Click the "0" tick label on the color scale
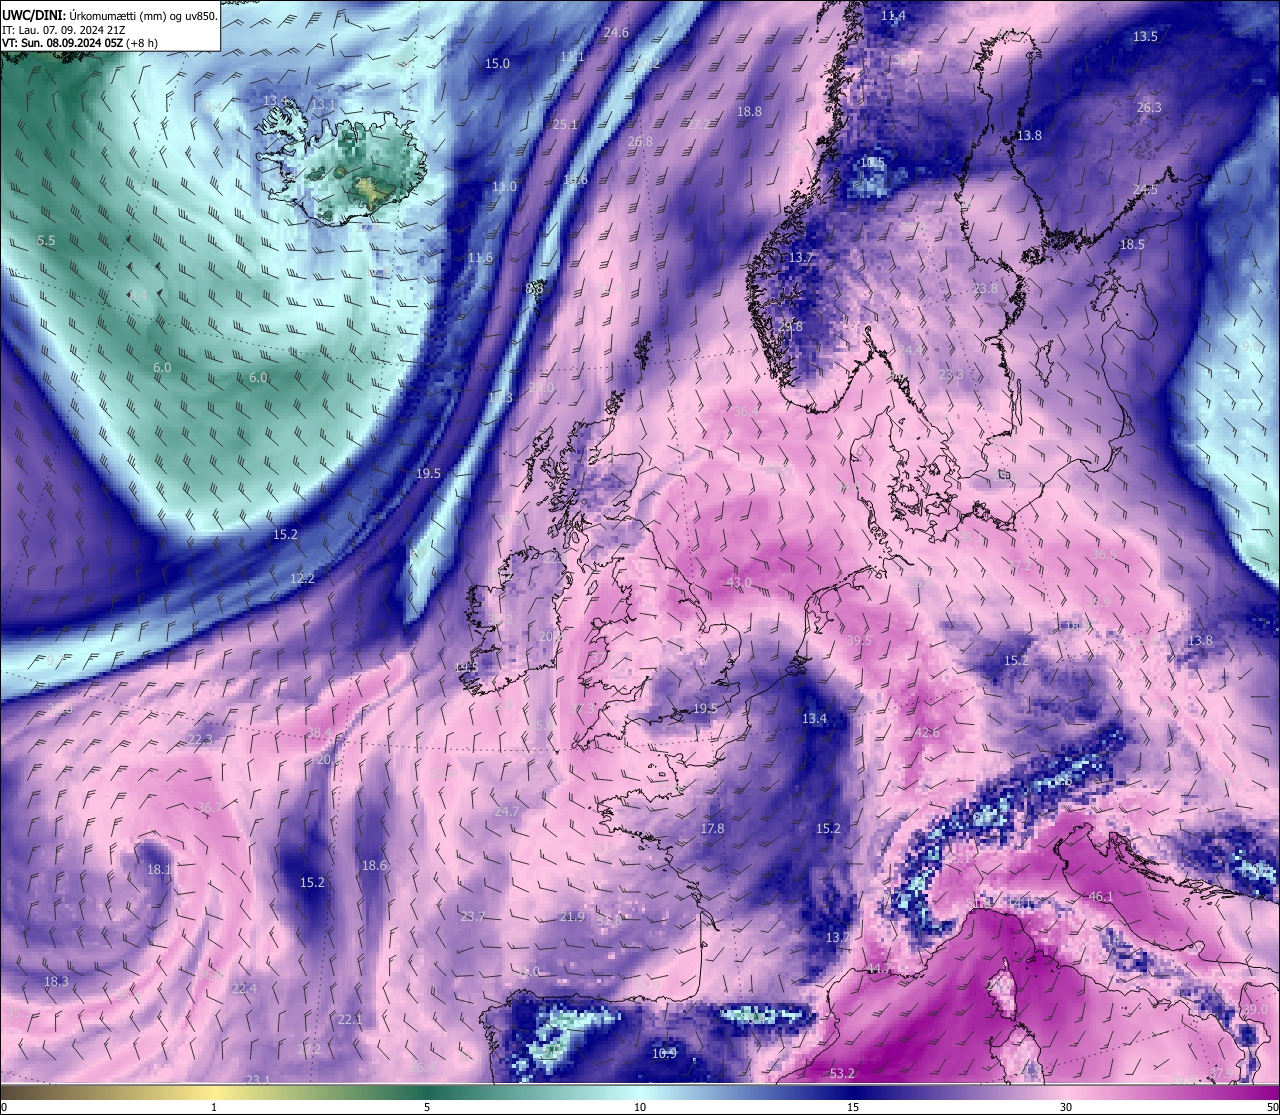Image resolution: width=1280 pixels, height=1115 pixels. (4, 1107)
